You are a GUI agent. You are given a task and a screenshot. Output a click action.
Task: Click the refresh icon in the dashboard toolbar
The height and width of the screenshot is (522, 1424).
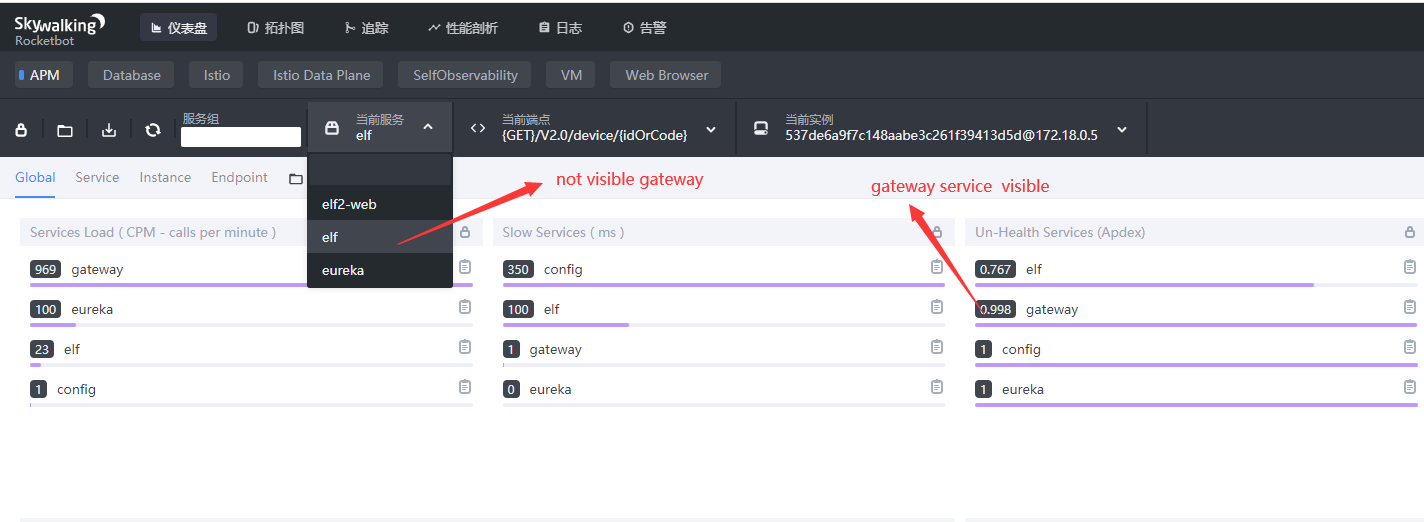(153, 130)
